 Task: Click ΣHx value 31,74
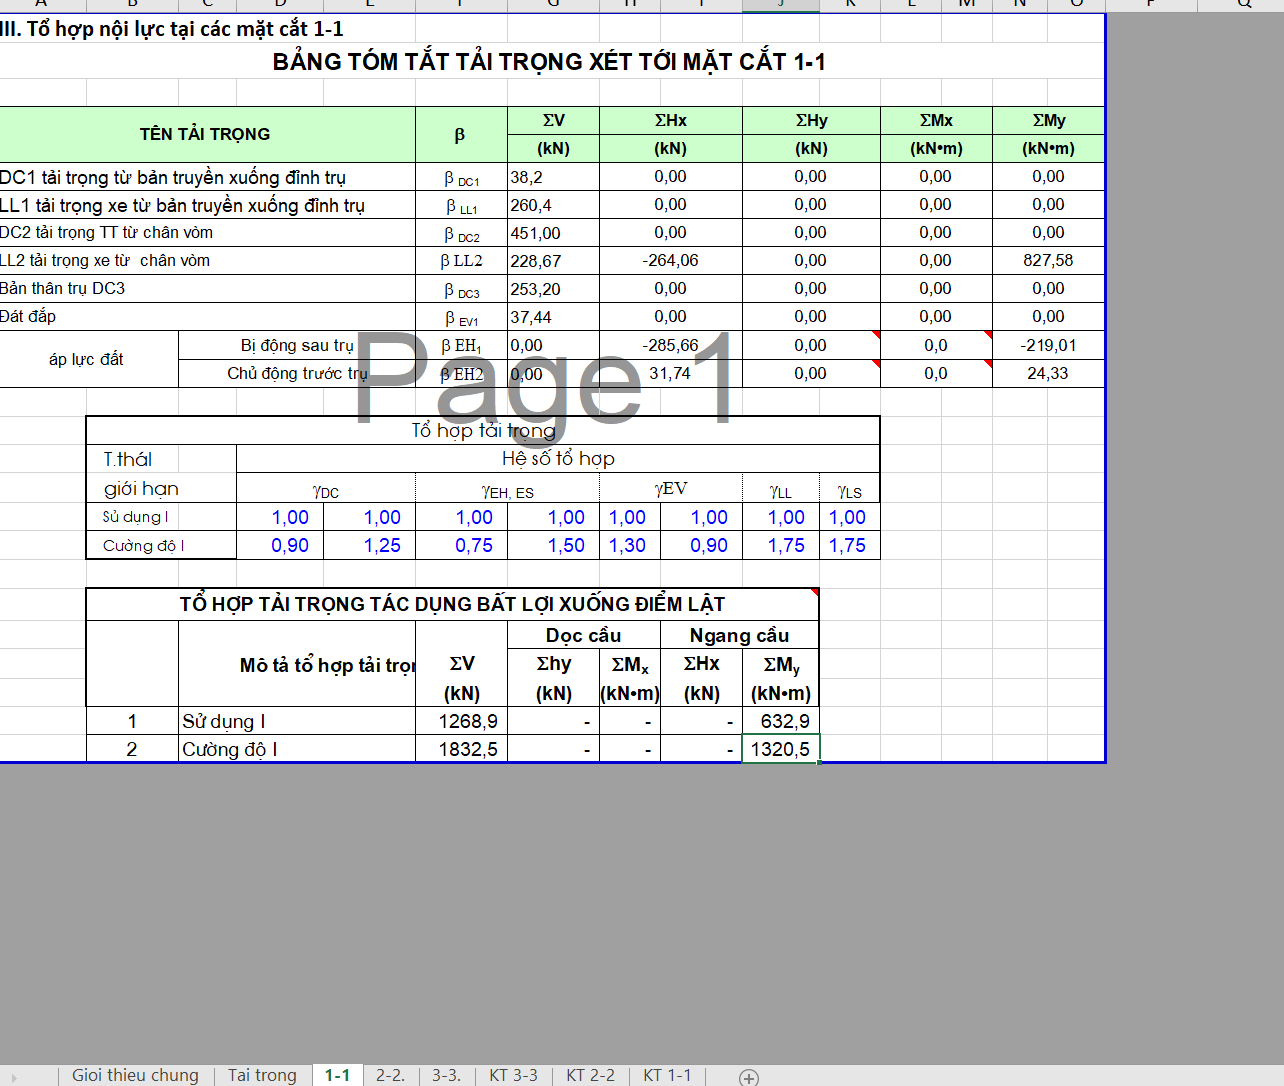(670, 373)
